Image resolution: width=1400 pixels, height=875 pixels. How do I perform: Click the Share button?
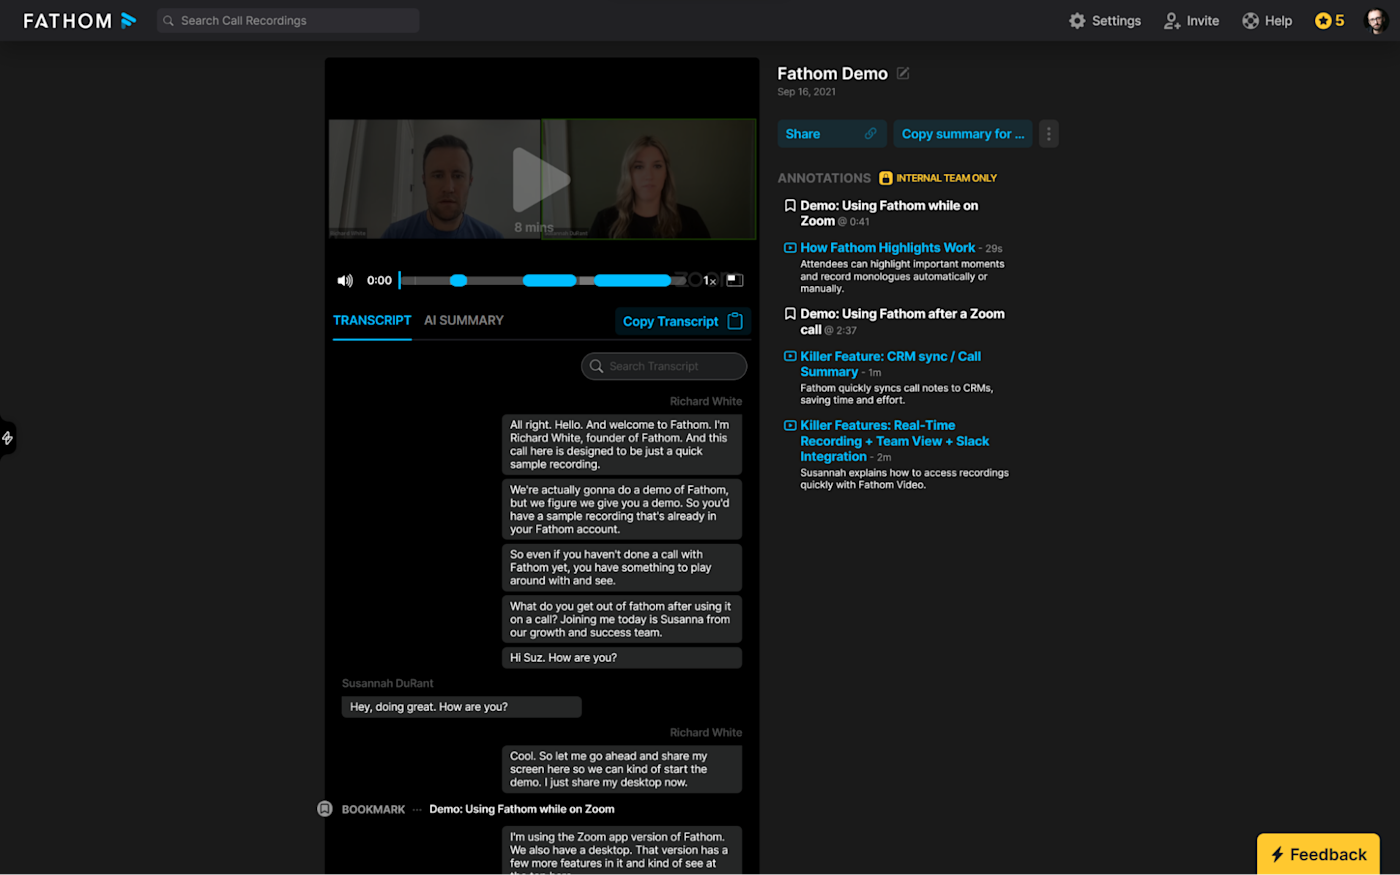tap(832, 134)
